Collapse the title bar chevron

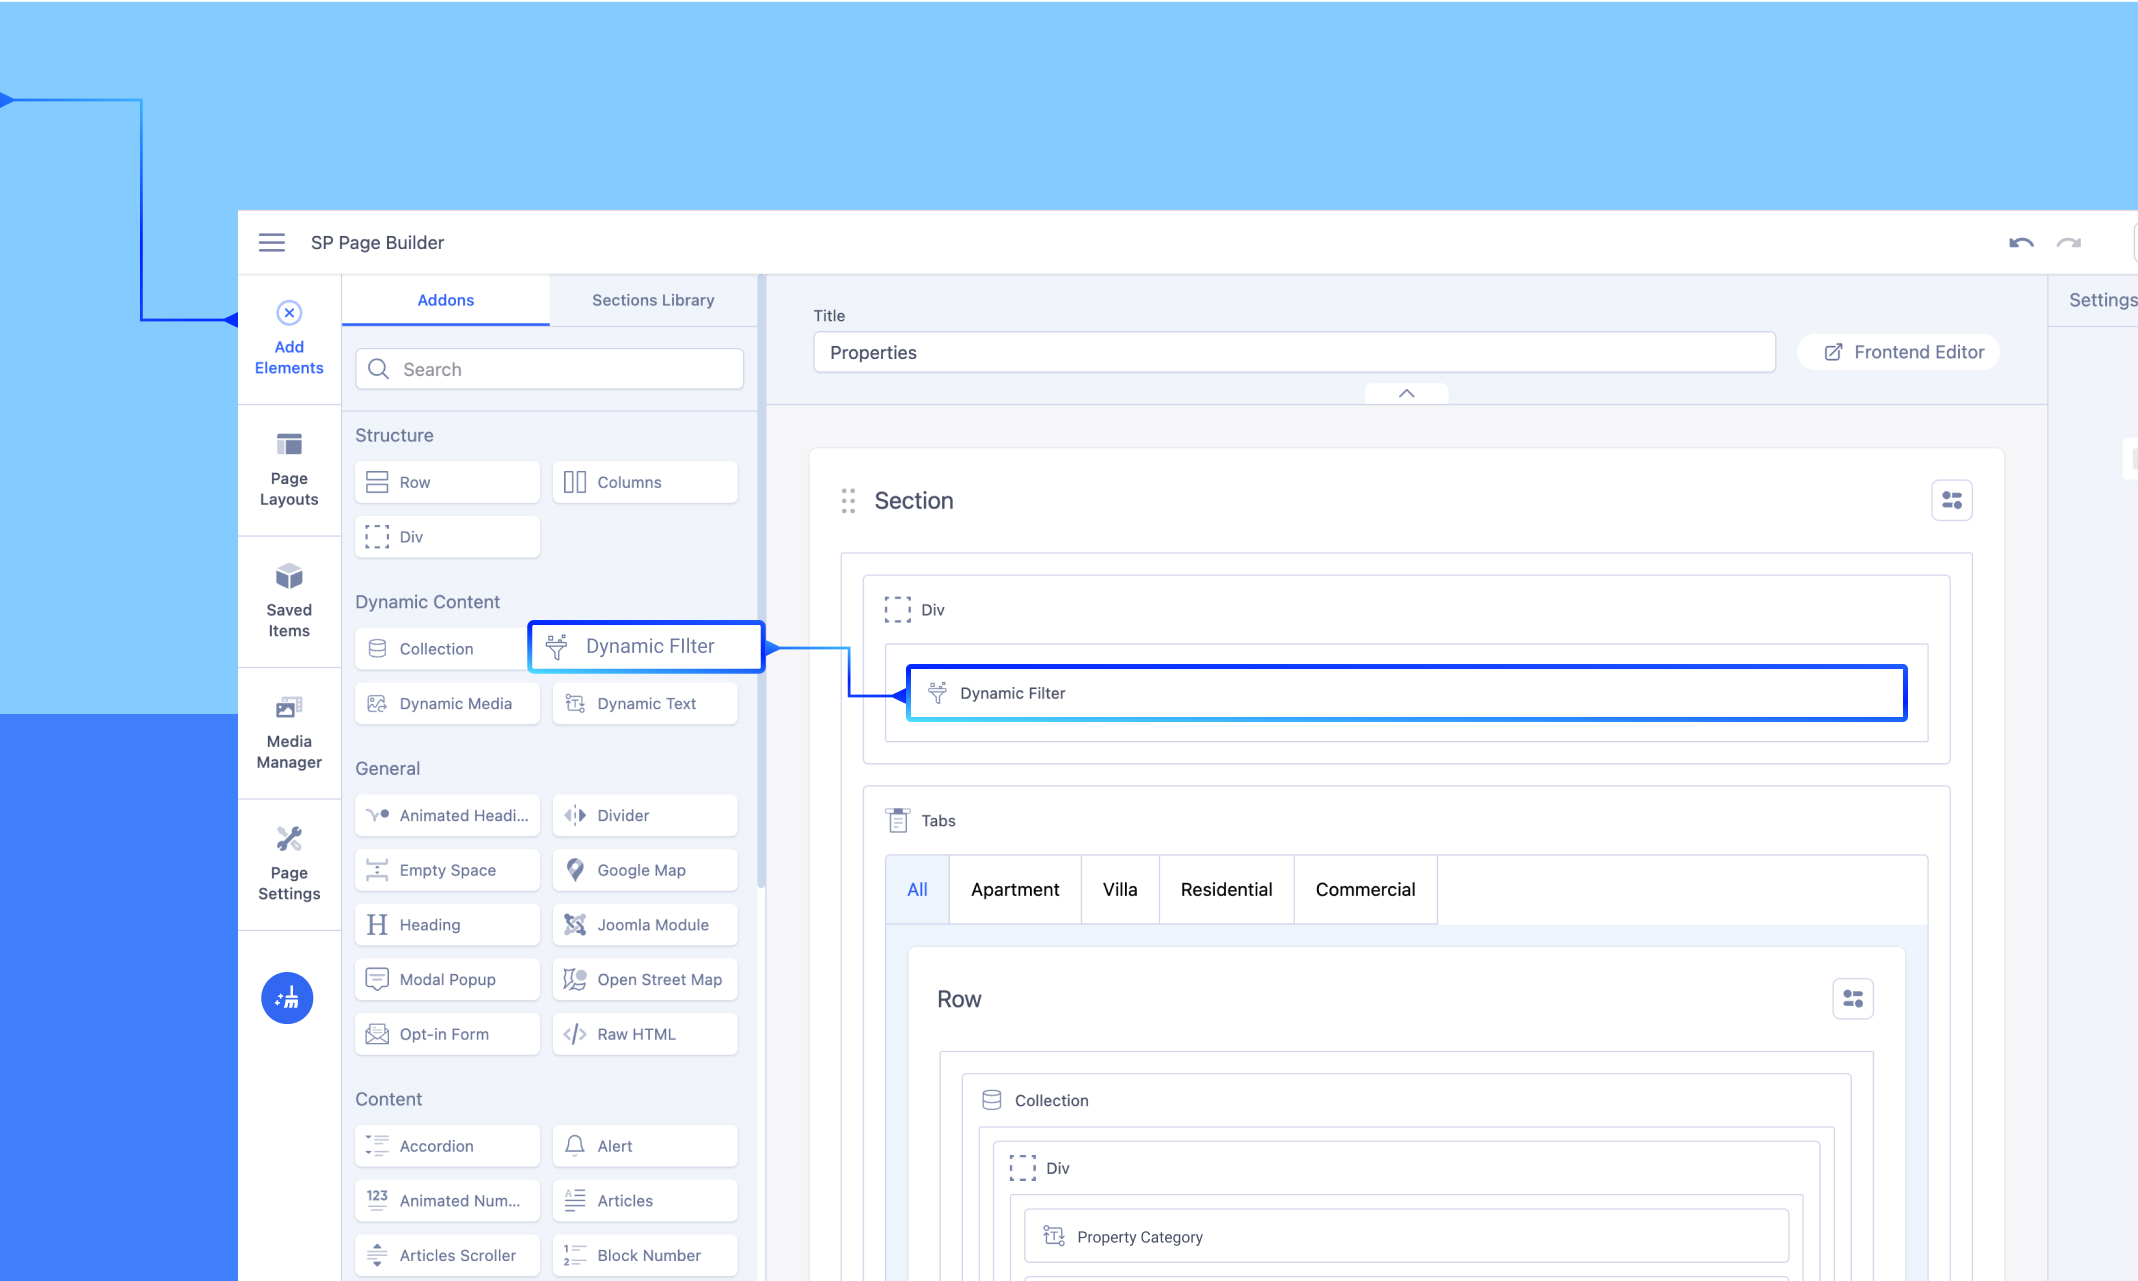tap(1406, 393)
